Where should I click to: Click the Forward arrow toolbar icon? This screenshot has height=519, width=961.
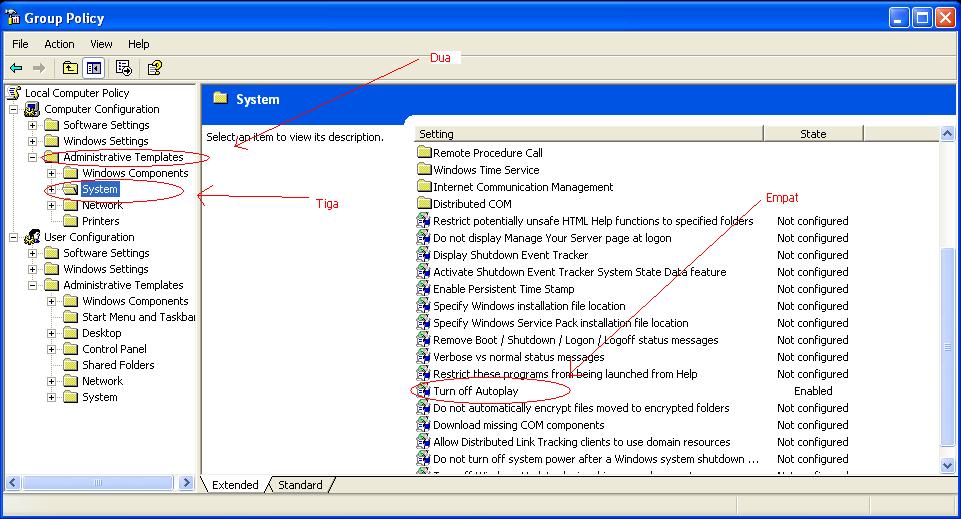click(39, 68)
